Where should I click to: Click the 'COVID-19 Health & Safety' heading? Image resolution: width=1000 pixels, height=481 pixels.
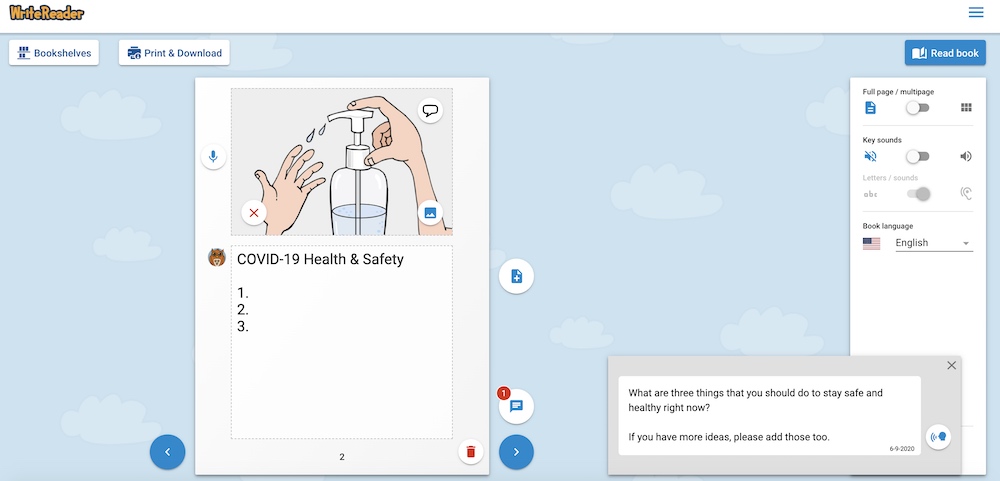click(320, 260)
